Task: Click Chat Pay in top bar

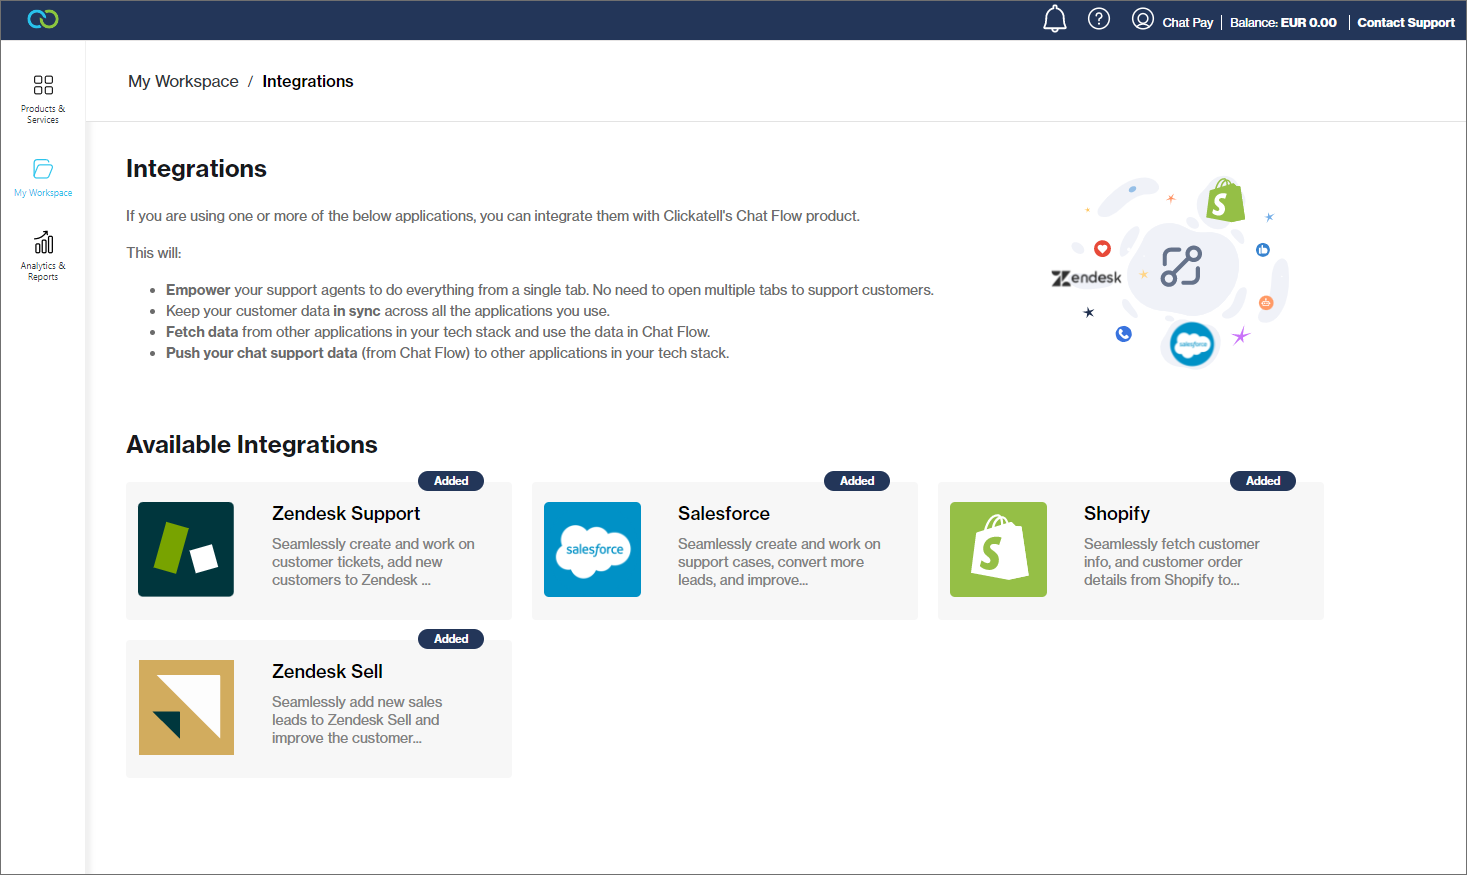Action: [x=1187, y=22]
